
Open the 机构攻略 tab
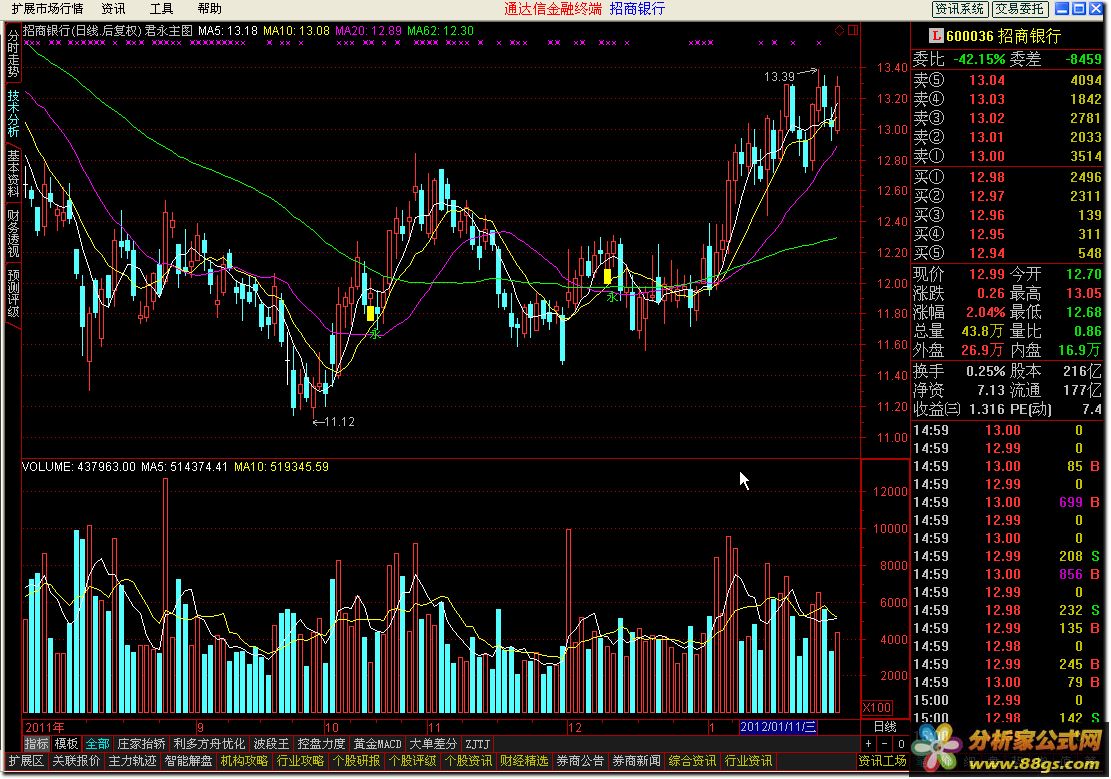click(244, 761)
